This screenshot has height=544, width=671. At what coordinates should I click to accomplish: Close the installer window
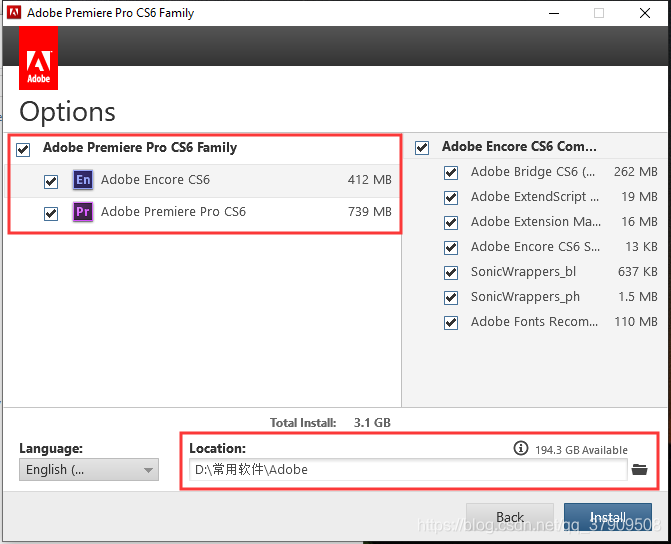point(645,13)
